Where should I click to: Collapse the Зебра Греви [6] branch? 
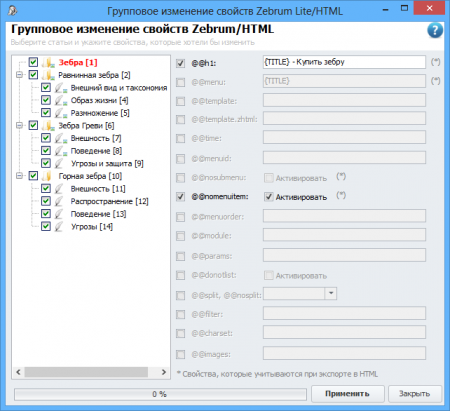20,125
